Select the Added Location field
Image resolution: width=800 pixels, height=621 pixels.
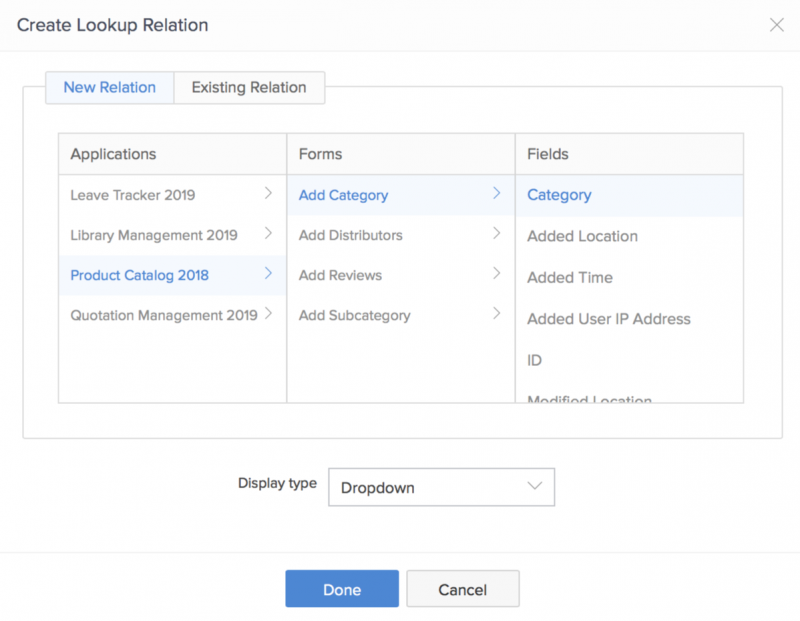582,236
